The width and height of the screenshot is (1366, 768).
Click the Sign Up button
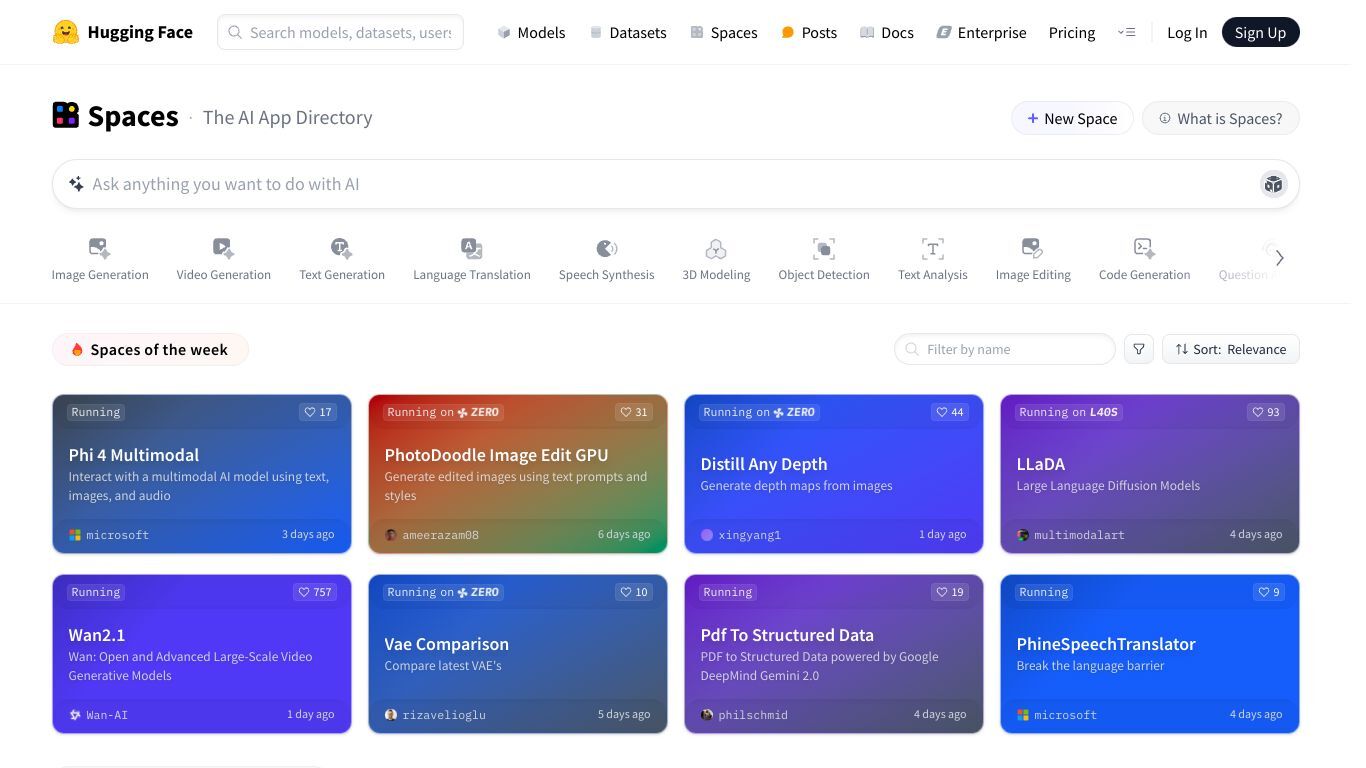coord(1260,32)
